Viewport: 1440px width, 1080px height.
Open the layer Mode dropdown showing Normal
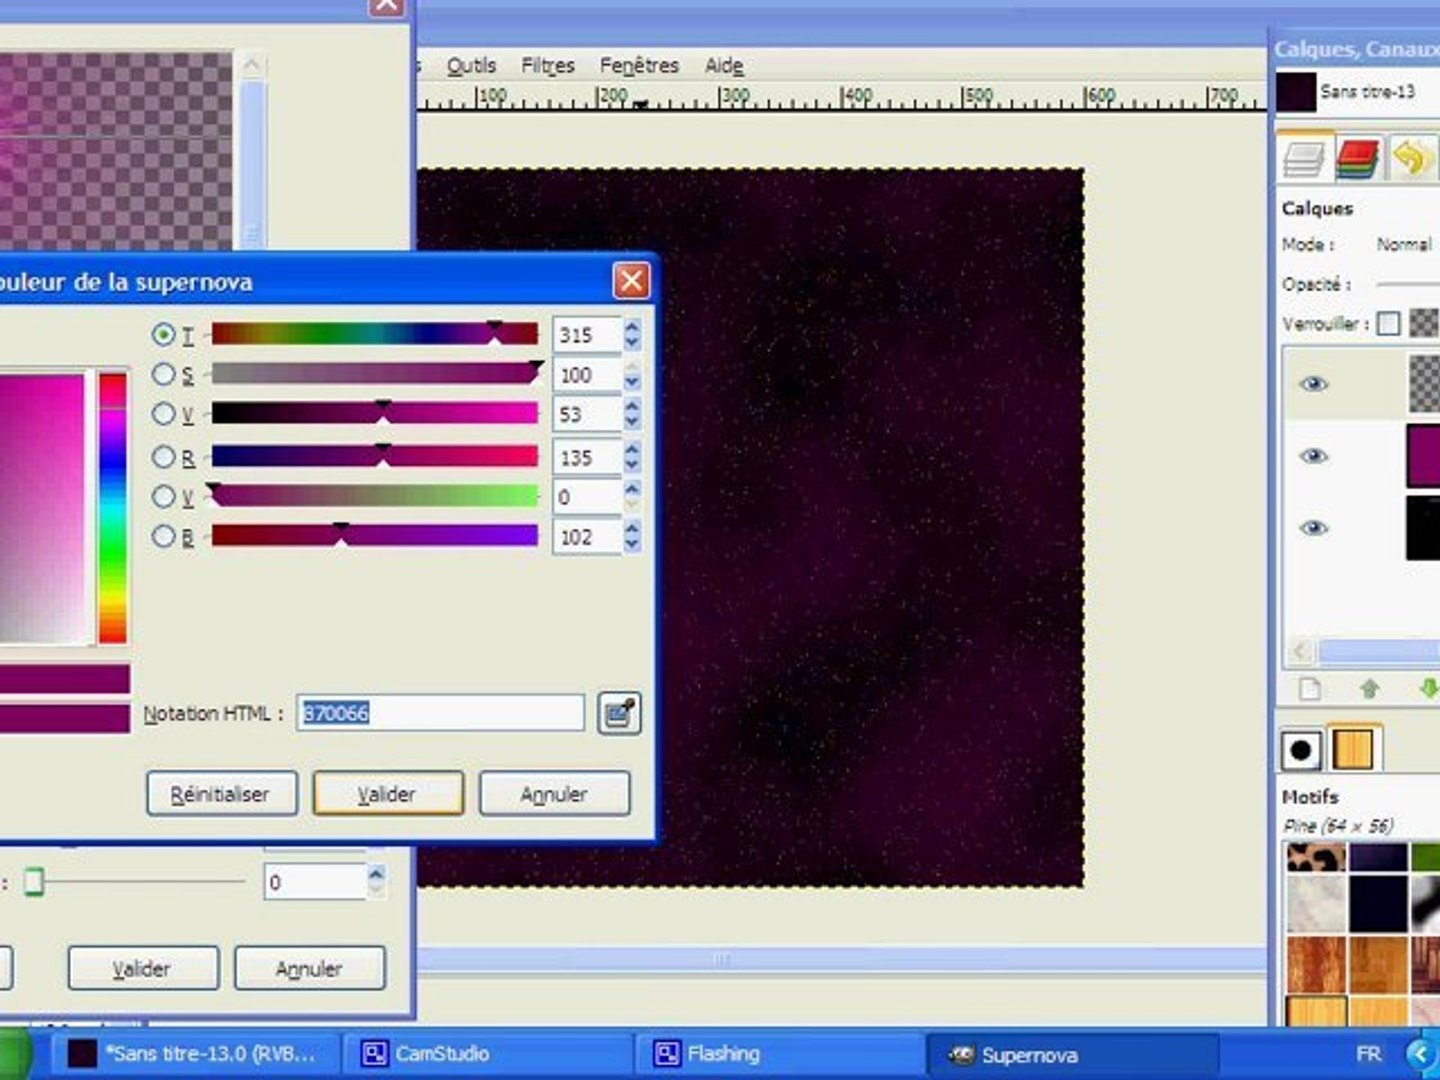[x=1405, y=244]
